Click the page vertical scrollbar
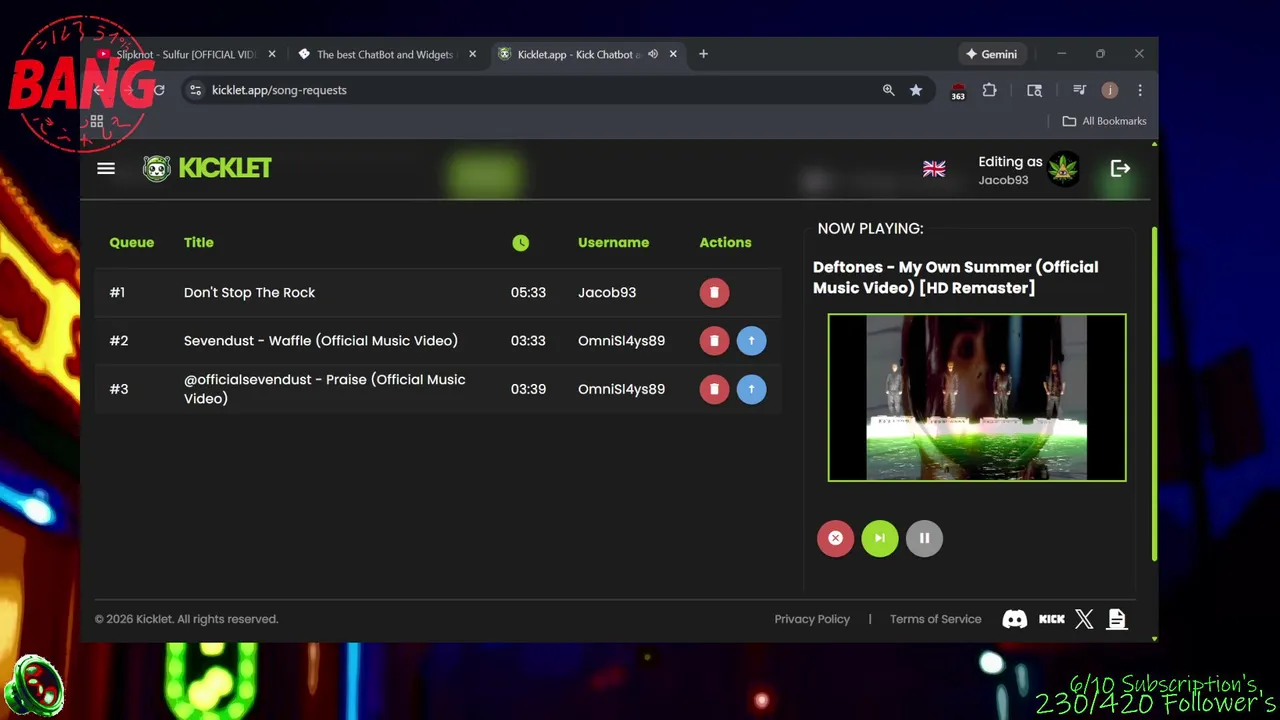 click(1154, 392)
